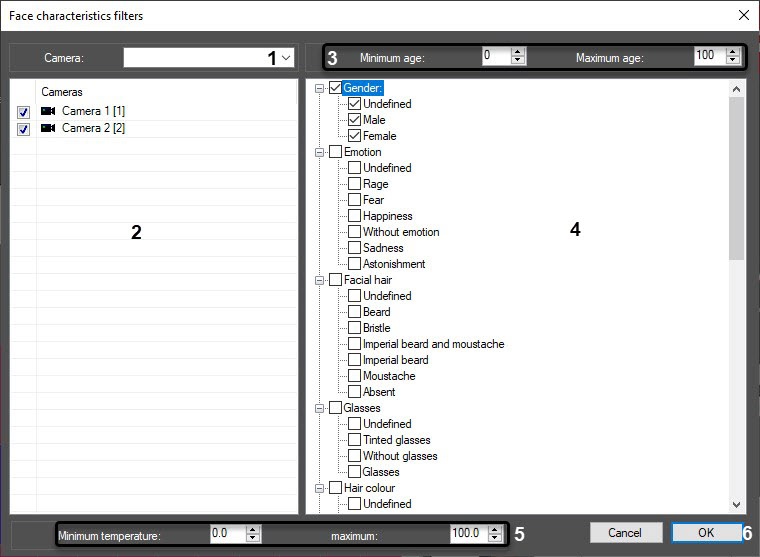Check Undefined under Glasses

354,424
